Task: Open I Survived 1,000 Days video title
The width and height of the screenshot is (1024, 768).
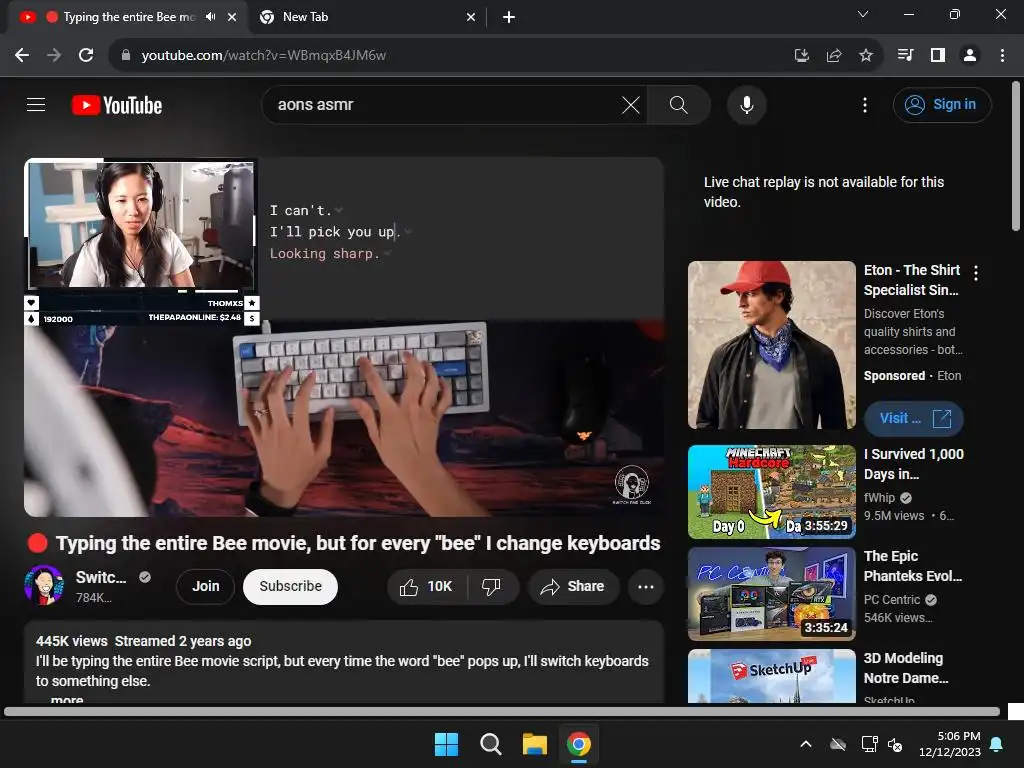Action: 914,464
